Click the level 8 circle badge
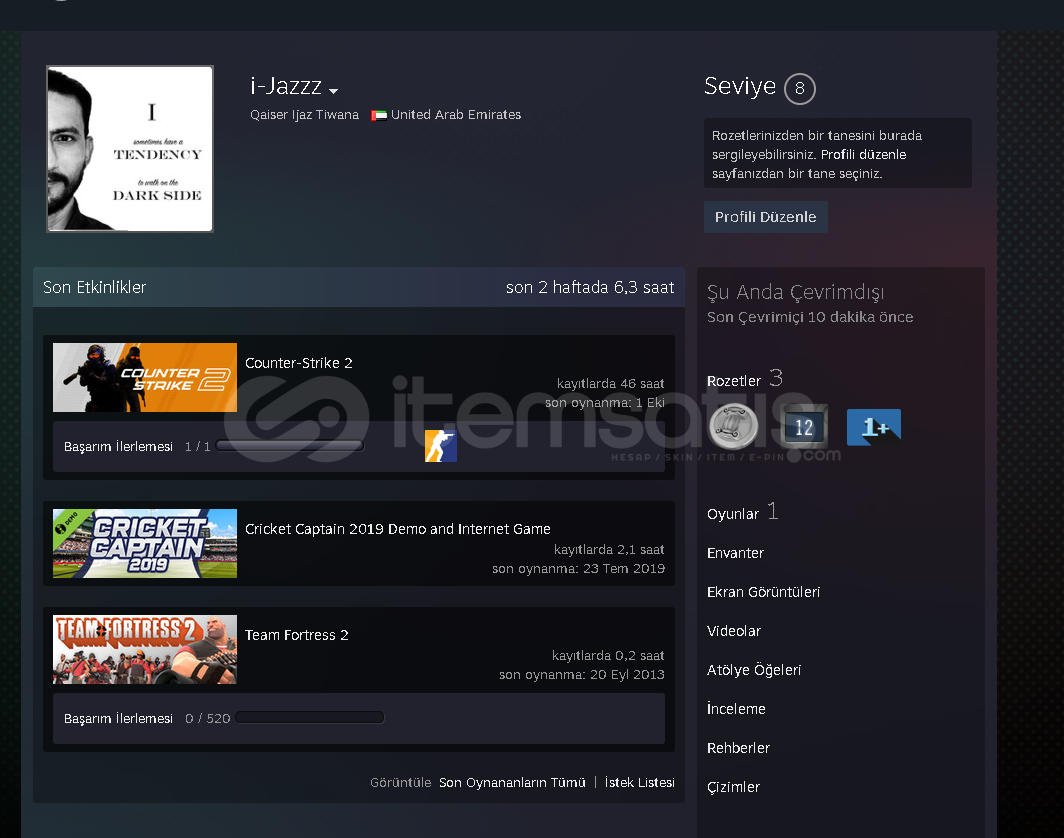Screen dimensions: 1064x838 (x=799, y=88)
